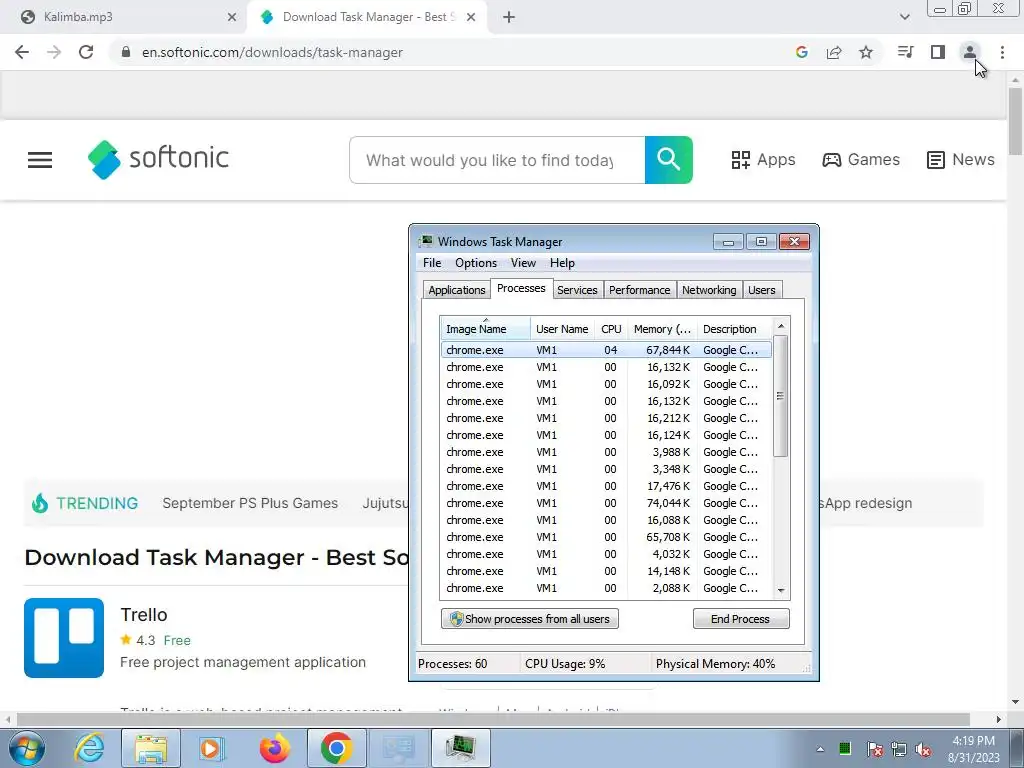Viewport: 1024px width, 768px height.
Task: Show hidden system tray icons
Action: click(x=820, y=749)
